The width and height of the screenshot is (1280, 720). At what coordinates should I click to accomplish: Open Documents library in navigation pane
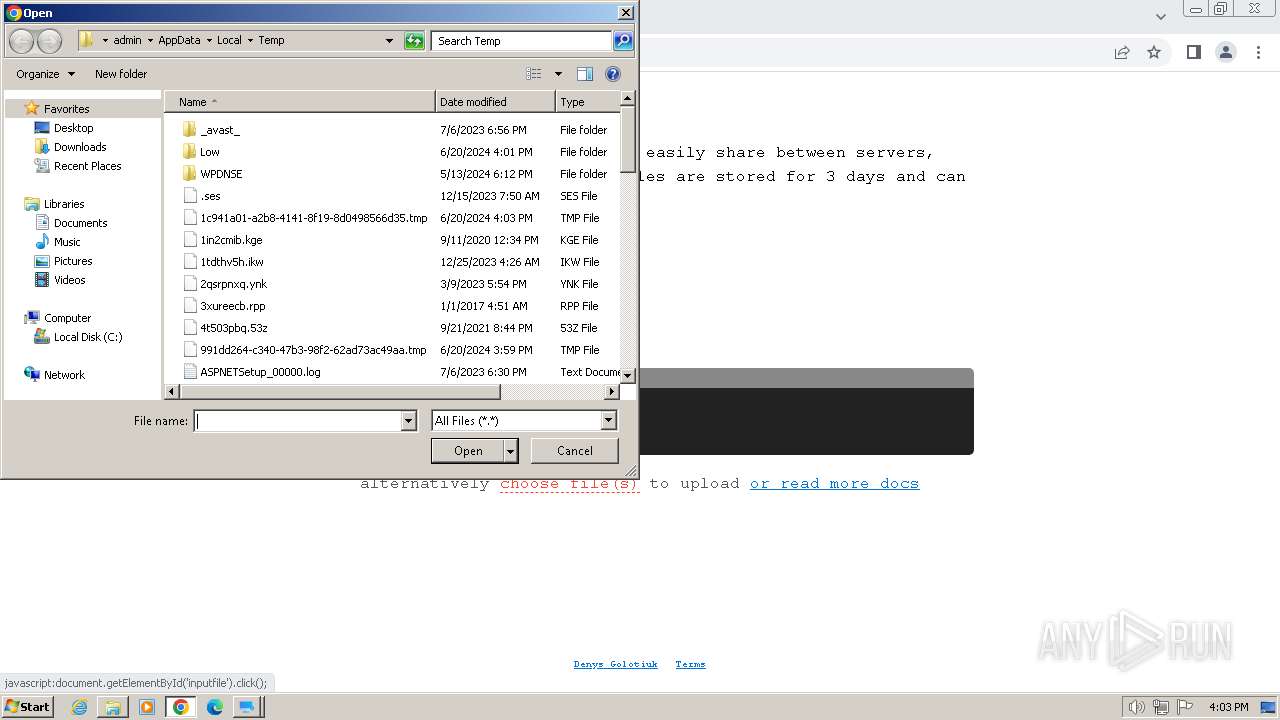[x=80, y=223]
